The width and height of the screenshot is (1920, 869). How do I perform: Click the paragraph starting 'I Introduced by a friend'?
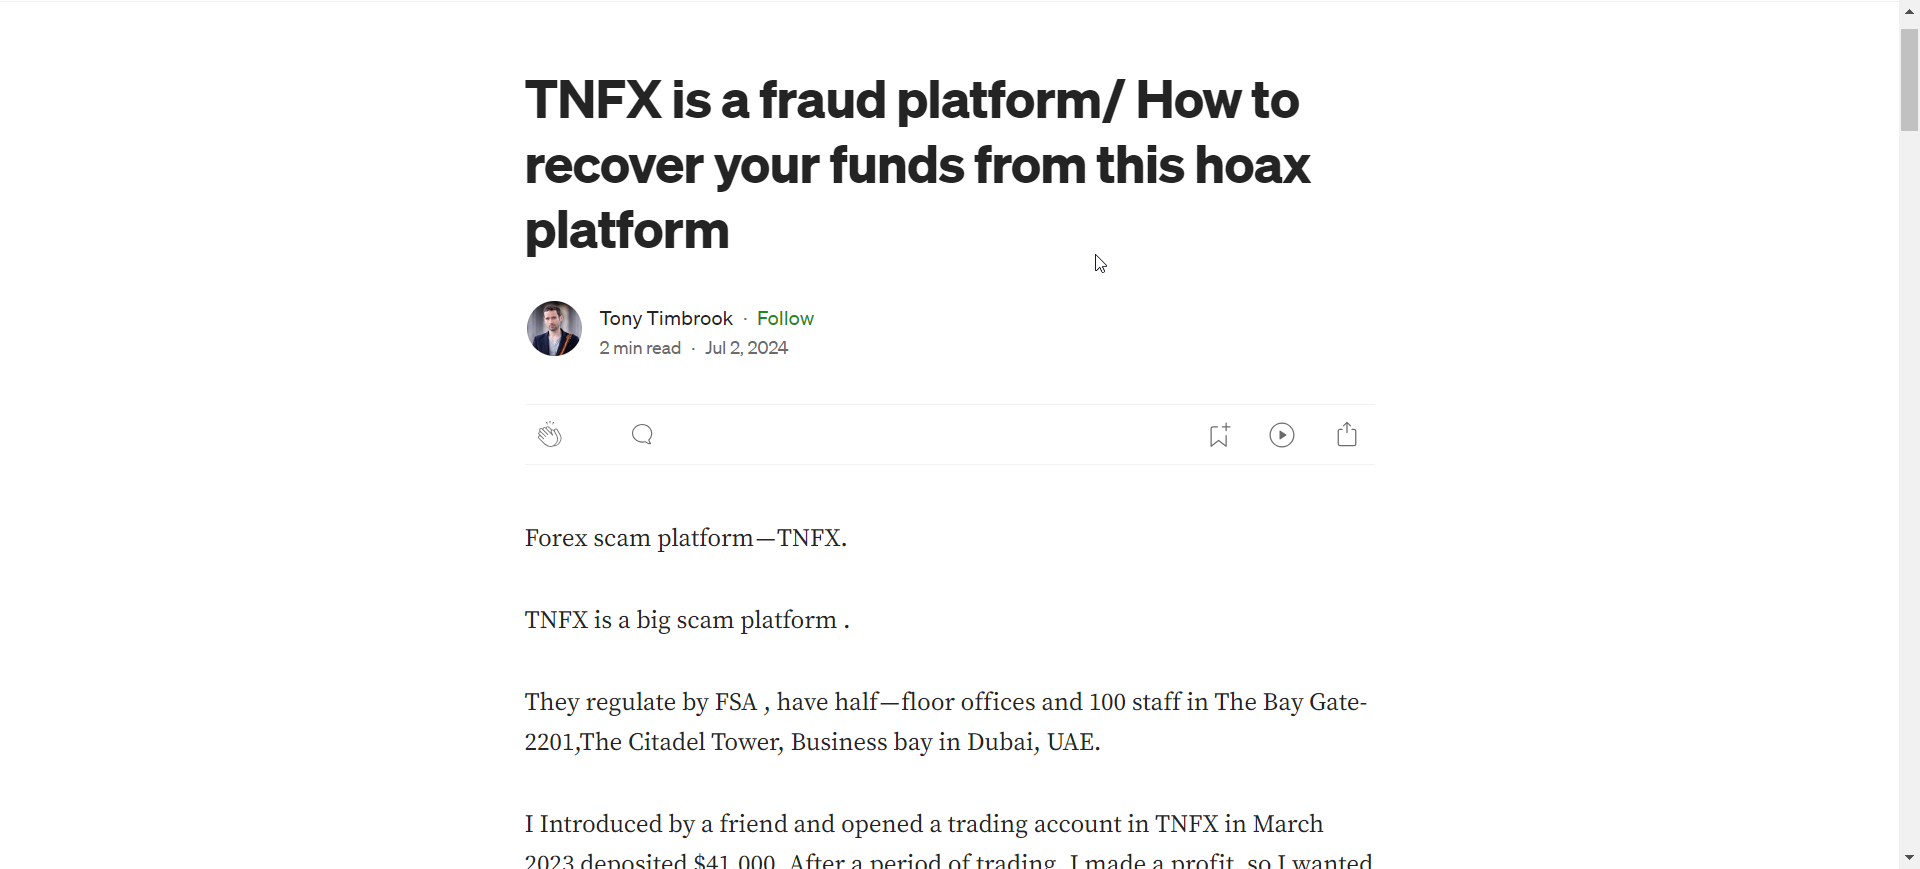[949, 843]
